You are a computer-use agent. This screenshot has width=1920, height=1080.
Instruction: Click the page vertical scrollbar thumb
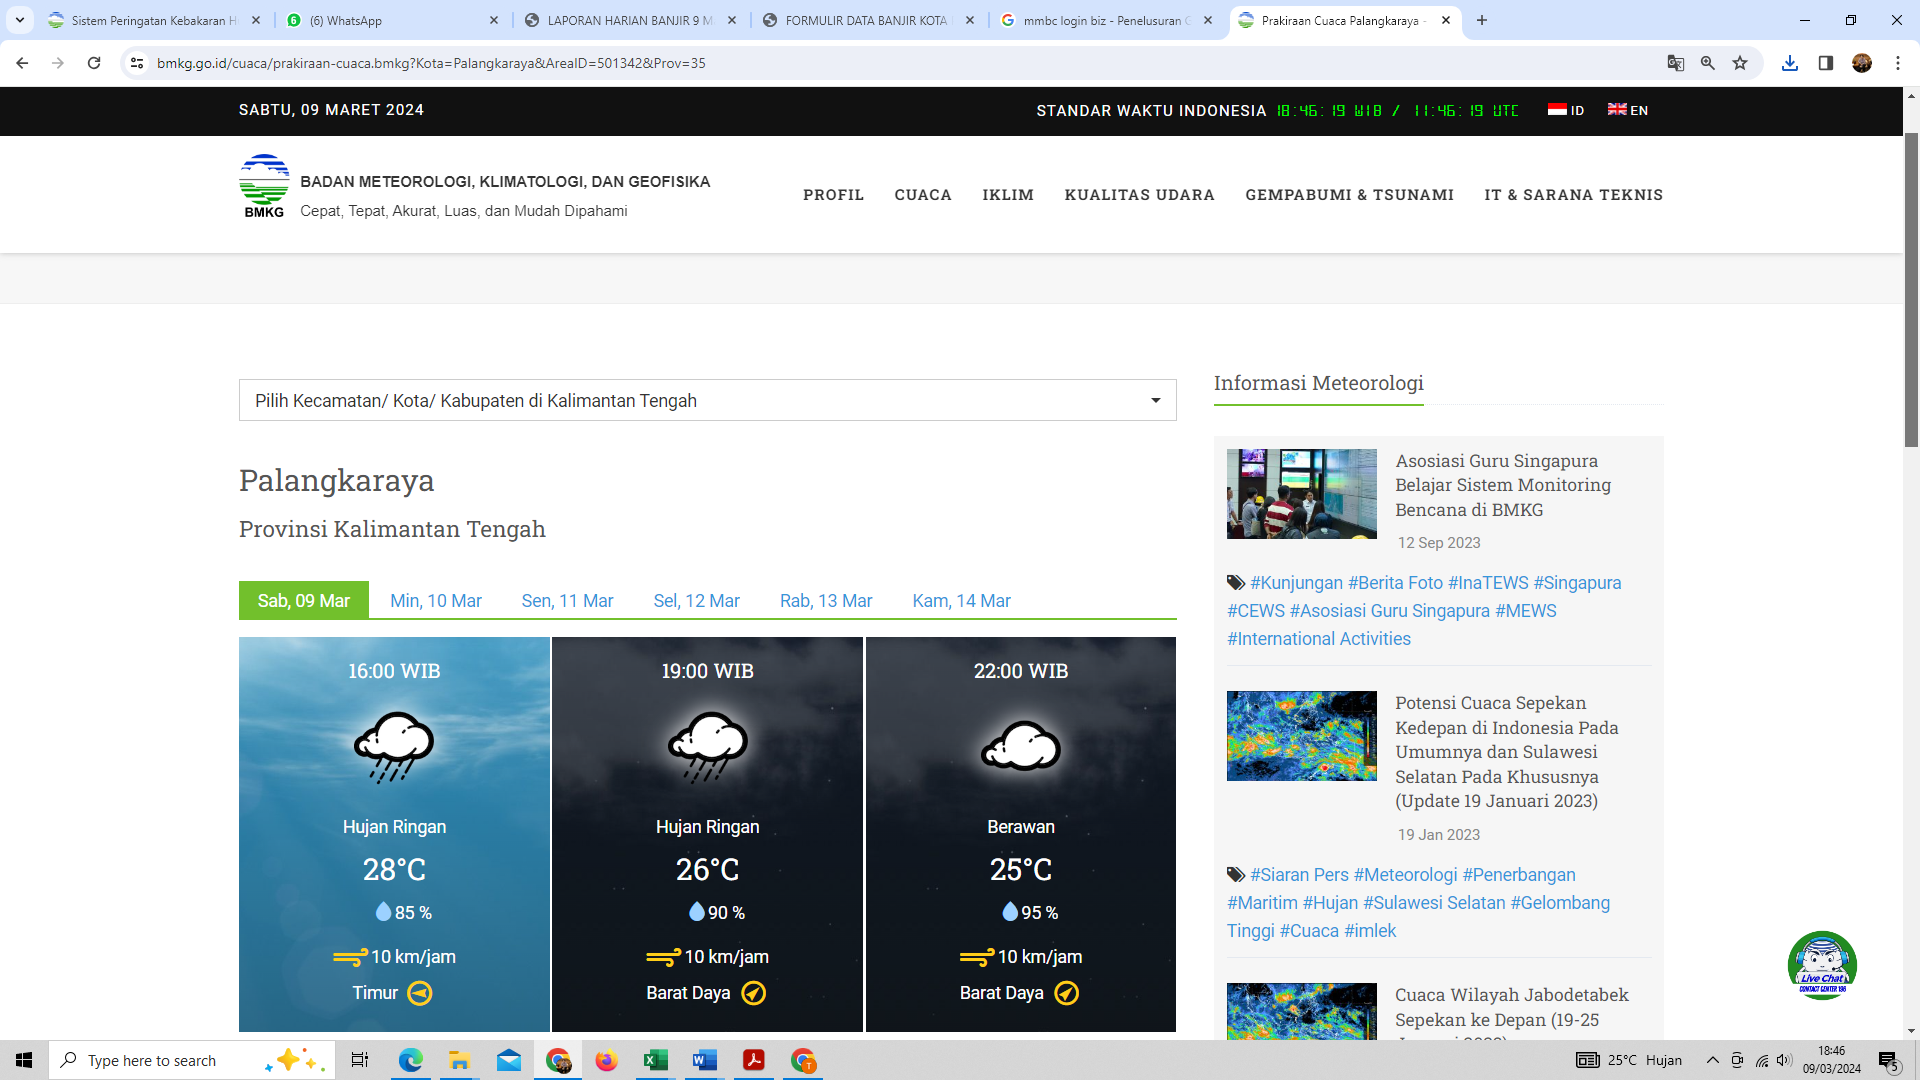(x=1911, y=289)
